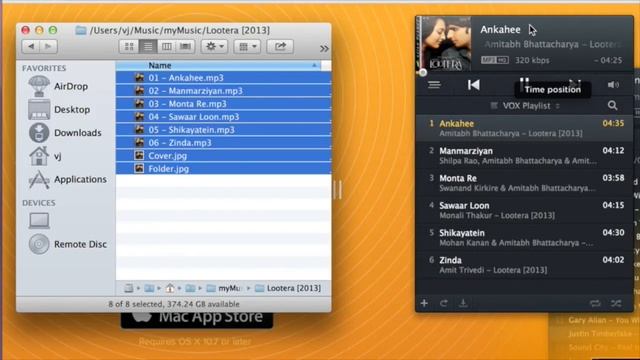The image size is (640, 360).
Task: Play track 1 Ankahee in VOX
Action: pos(524,128)
